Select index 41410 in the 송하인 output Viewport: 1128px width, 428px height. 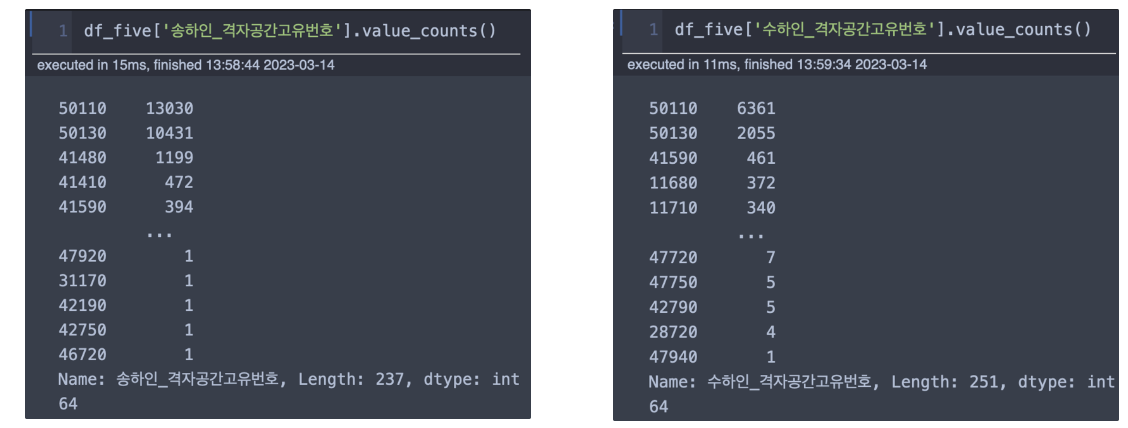tap(83, 182)
